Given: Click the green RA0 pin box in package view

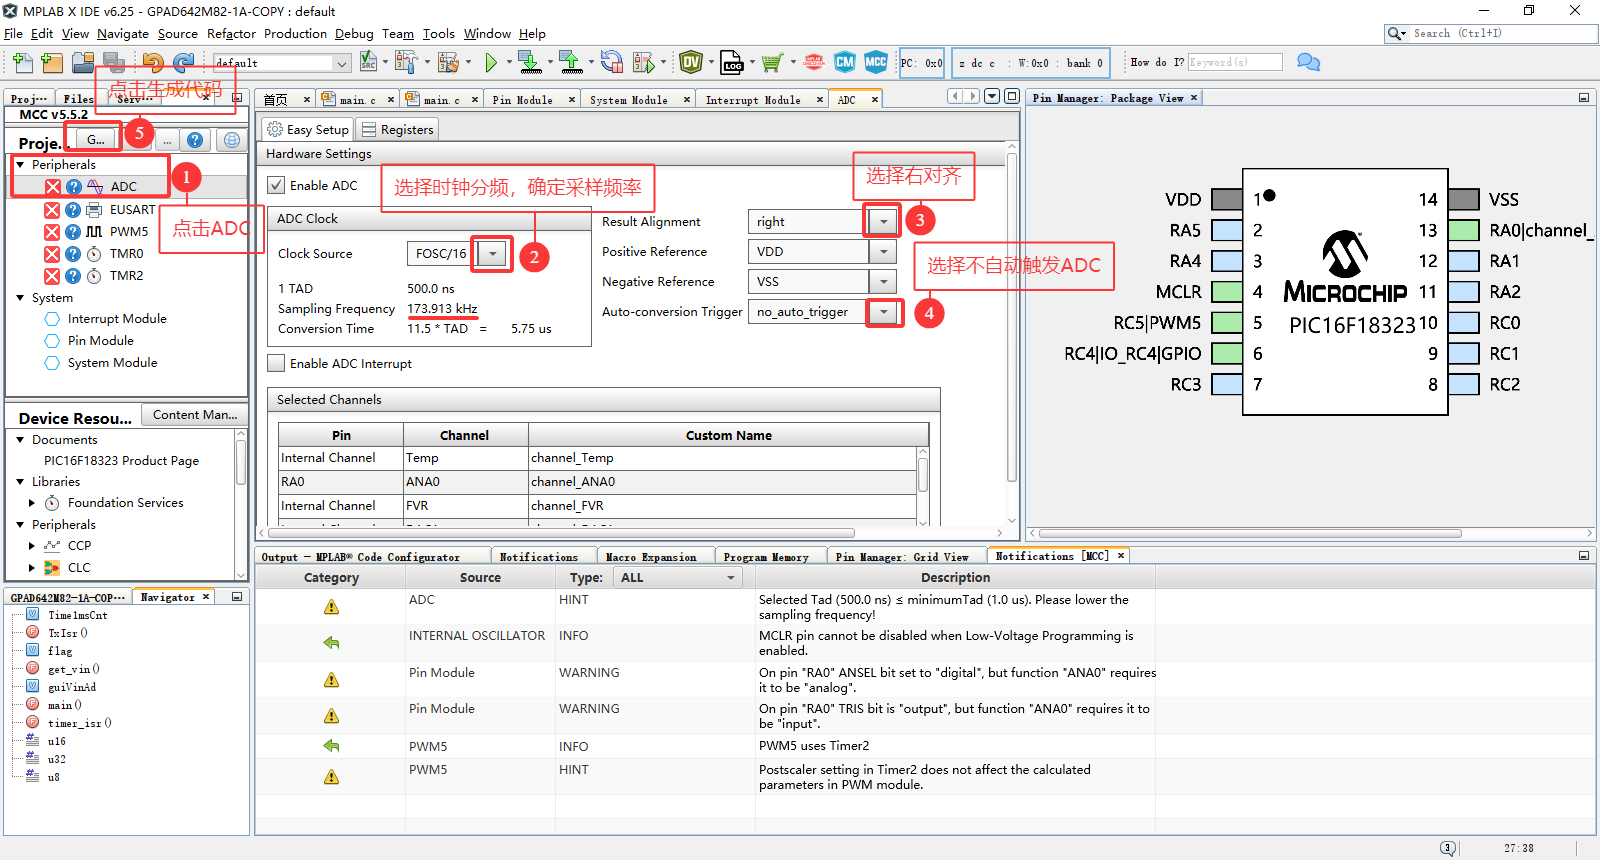Looking at the screenshot, I should 1464,230.
